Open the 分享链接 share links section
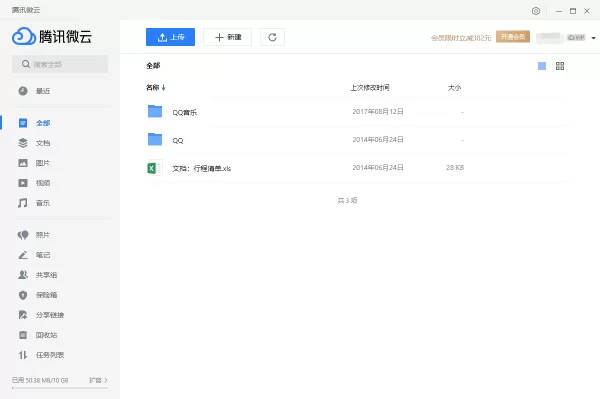Image resolution: width=600 pixels, height=399 pixels. coord(41,315)
